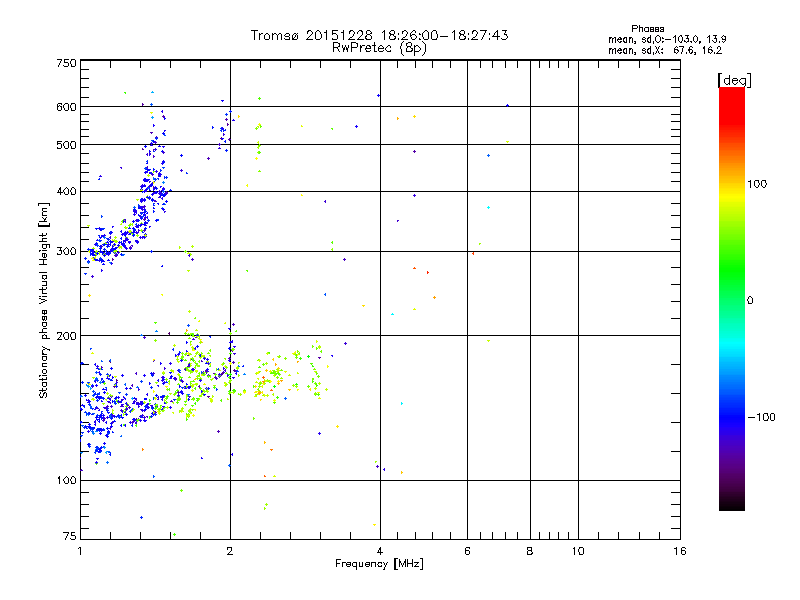The width and height of the screenshot is (800, 600).
Task: Click the "6" x-axis tick label
Action: (467, 551)
